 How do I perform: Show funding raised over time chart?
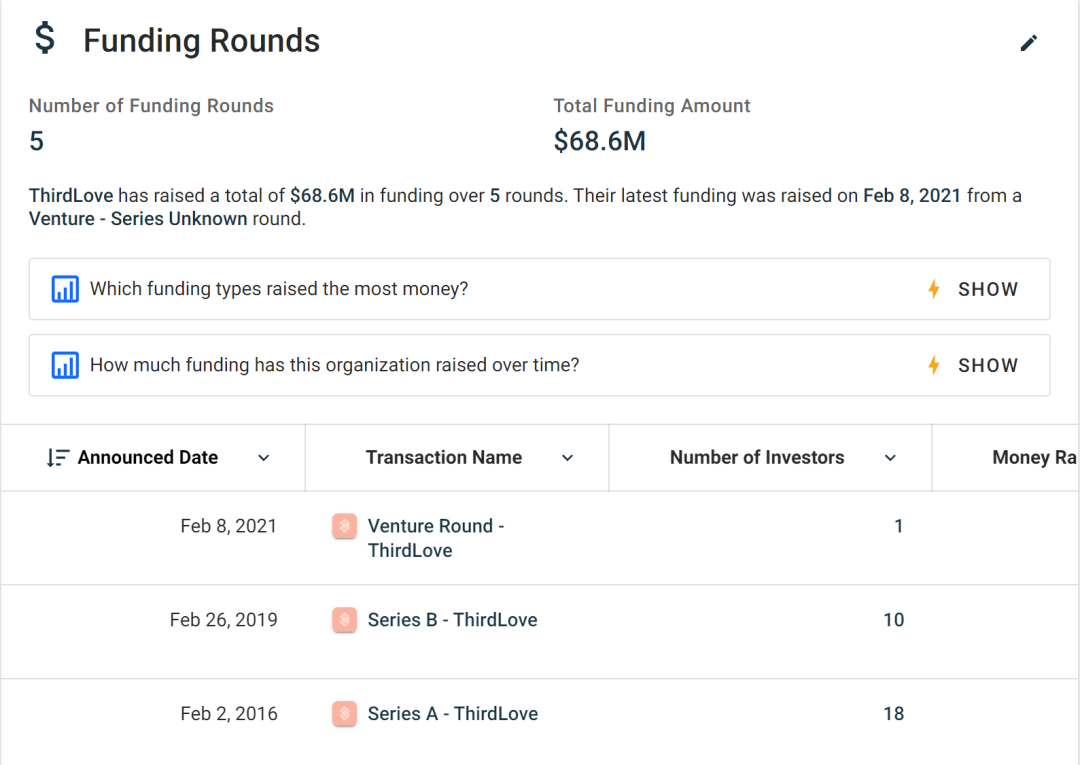pos(973,366)
